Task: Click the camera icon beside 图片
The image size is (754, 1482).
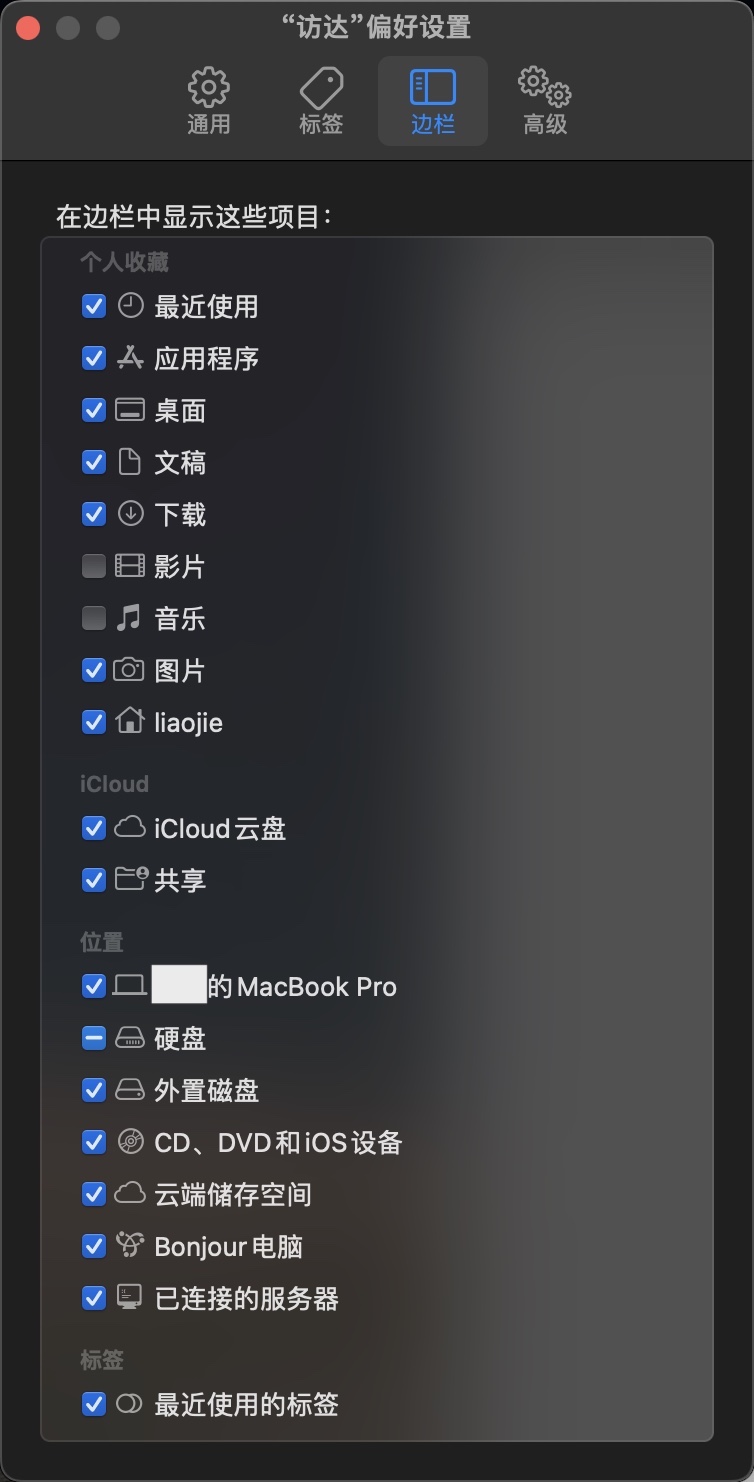Action: pyautogui.click(x=129, y=670)
